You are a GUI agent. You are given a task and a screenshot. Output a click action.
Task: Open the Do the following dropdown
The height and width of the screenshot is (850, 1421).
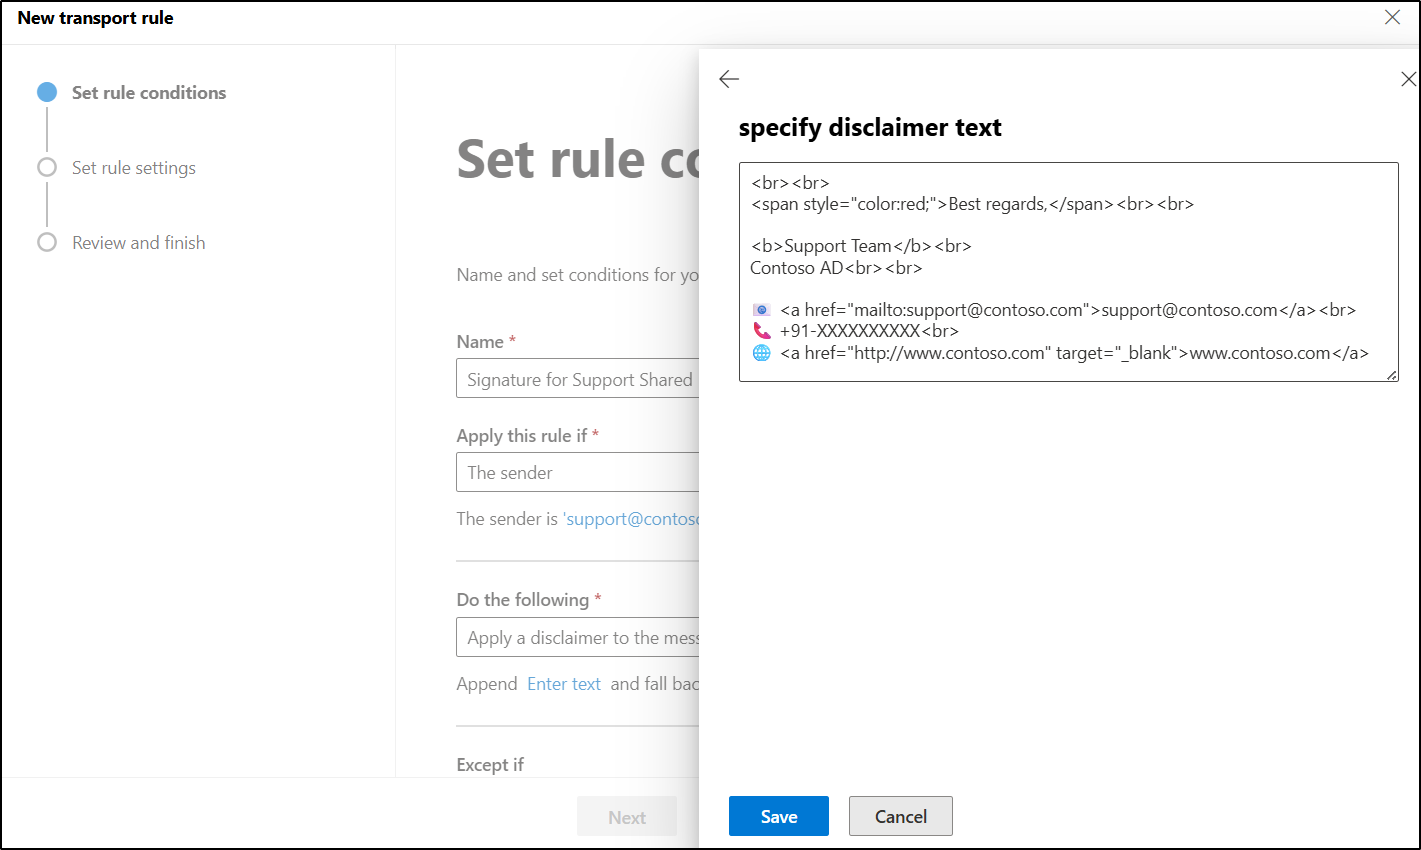[578, 637]
